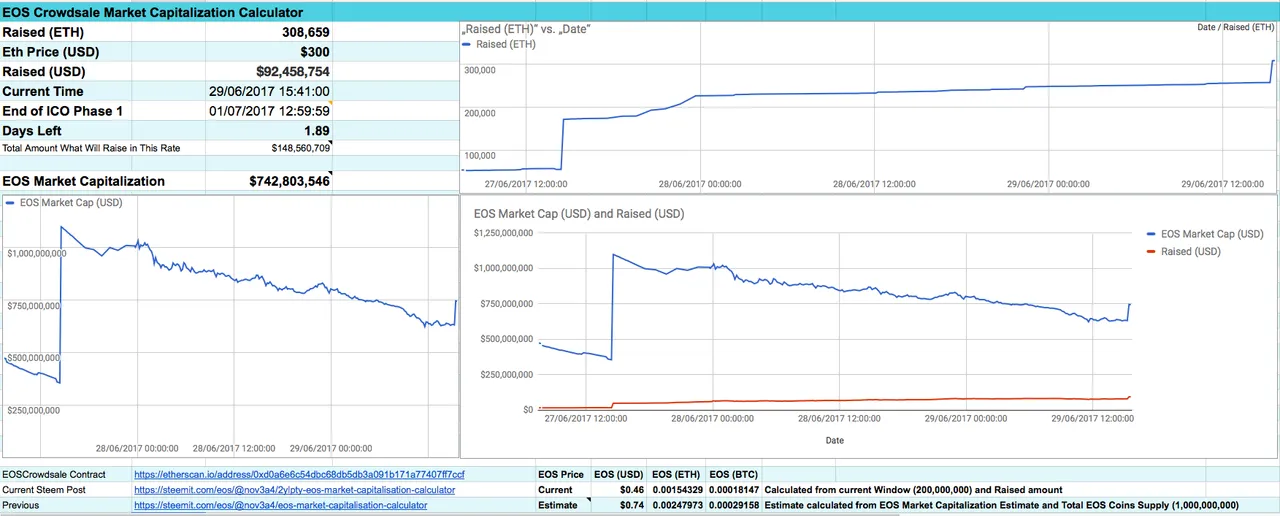Click 'EOS Market Cap (USD) and Raised (USD)' chart title
The image size is (1280, 516).
pos(579,214)
